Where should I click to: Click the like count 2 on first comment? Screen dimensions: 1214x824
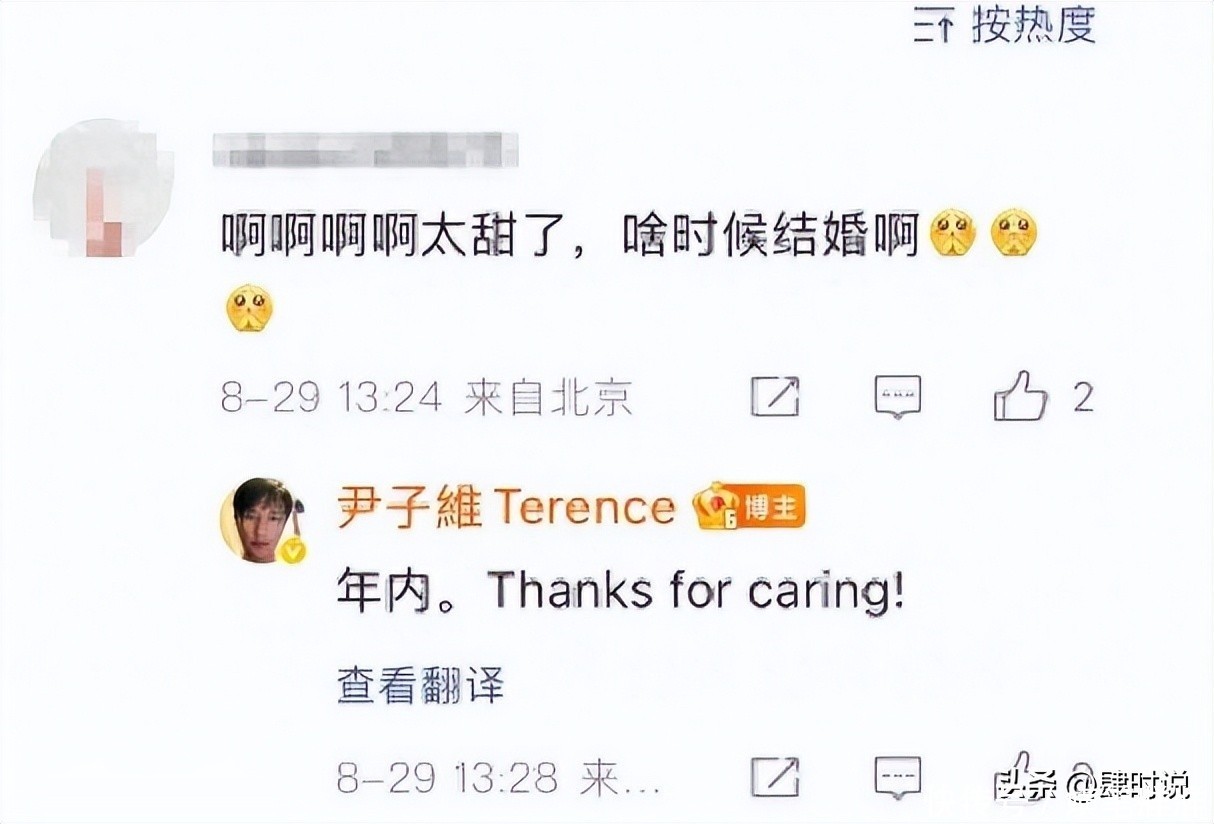[x=1083, y=398]
